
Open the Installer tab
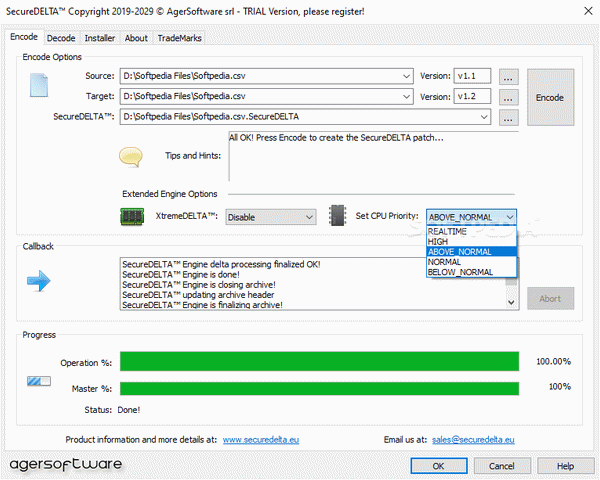click(99, 38)
